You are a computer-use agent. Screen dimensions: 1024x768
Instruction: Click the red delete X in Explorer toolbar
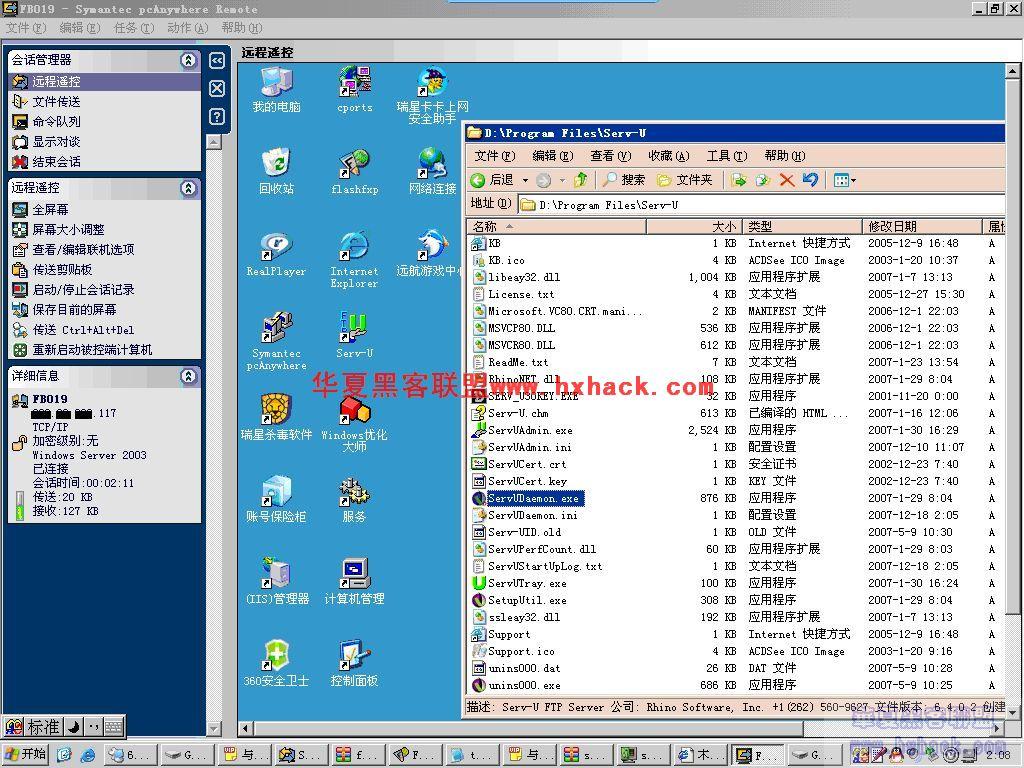[787, 180]
